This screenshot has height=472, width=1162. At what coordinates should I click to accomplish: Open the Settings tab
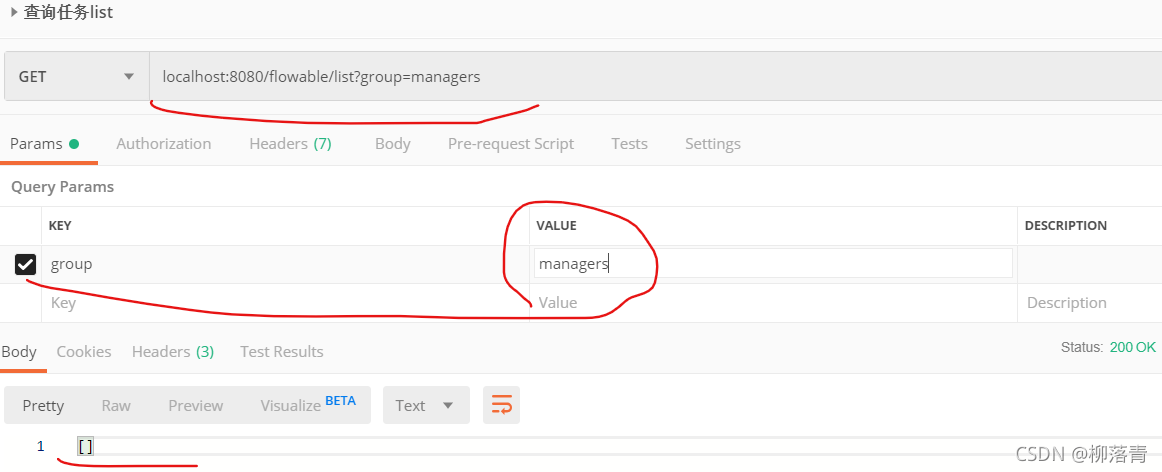713,144
